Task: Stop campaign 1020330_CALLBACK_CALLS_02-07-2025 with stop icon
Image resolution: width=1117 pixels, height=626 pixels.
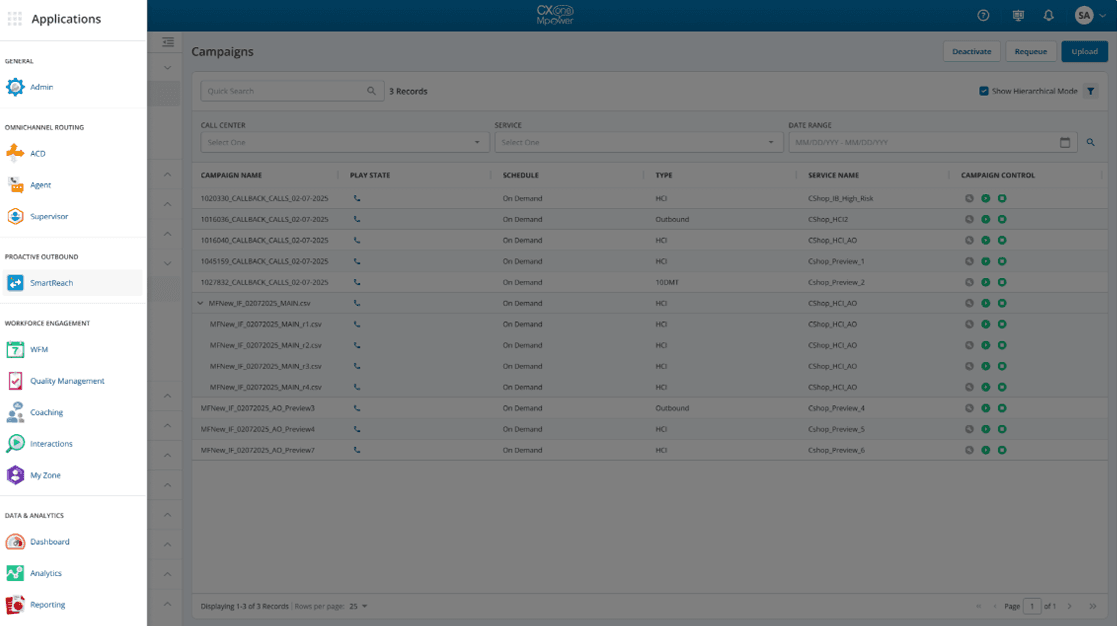Action: [1002, 199]
